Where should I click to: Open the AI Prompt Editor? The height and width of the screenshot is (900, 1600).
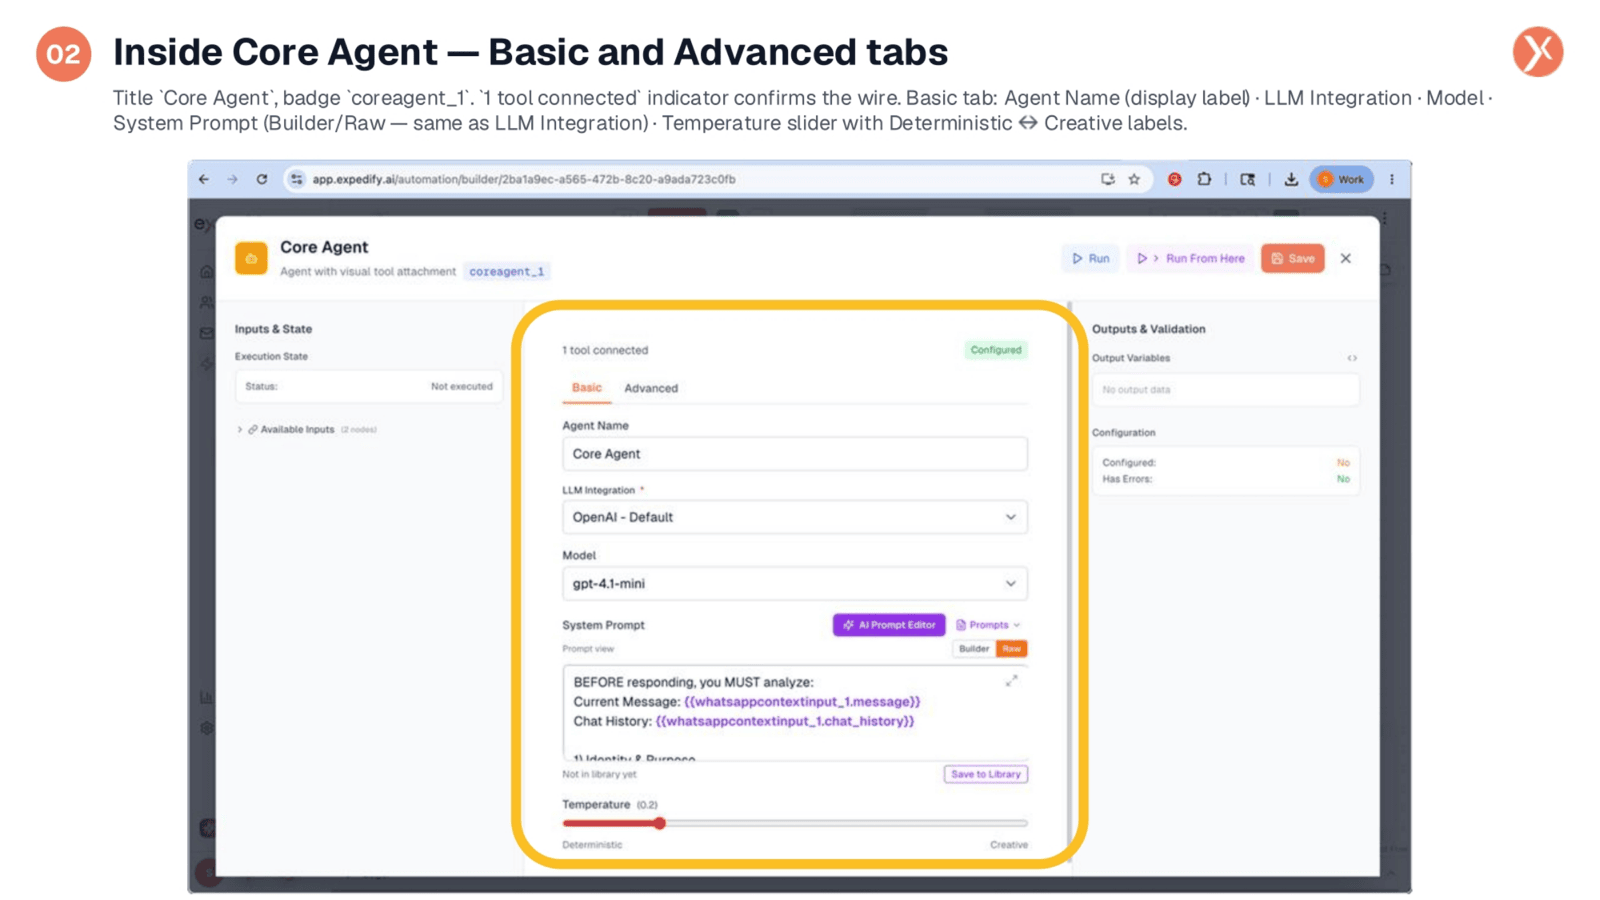(x=889, y=625)
